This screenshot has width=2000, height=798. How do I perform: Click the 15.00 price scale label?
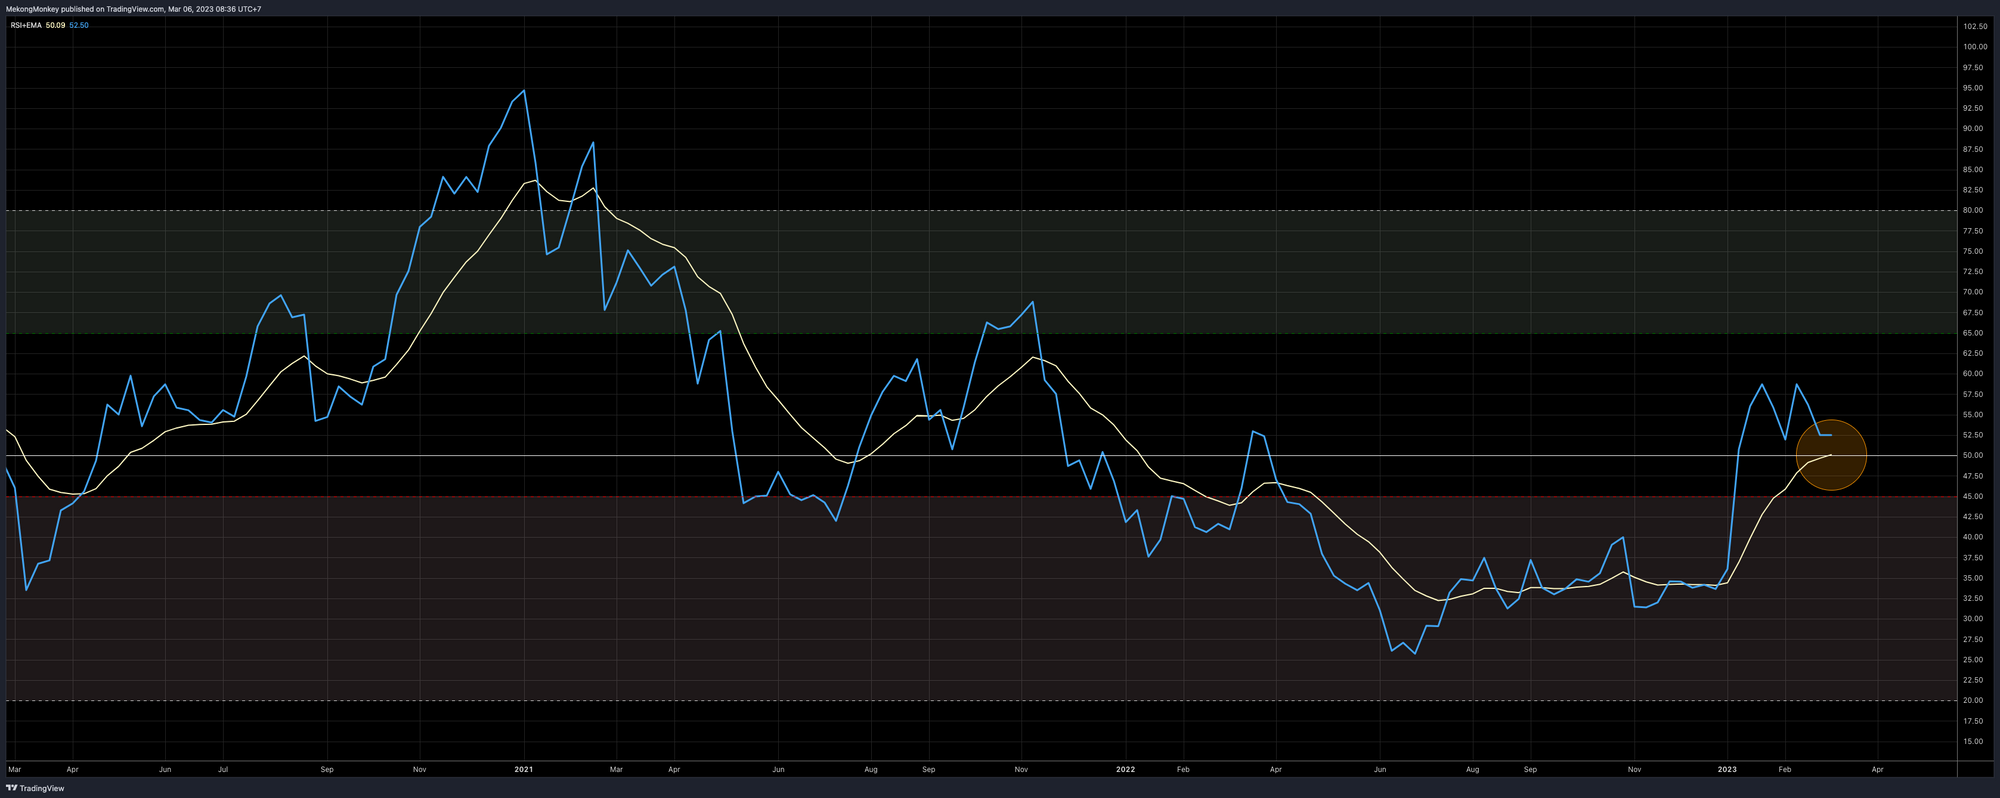[1974, 742]
